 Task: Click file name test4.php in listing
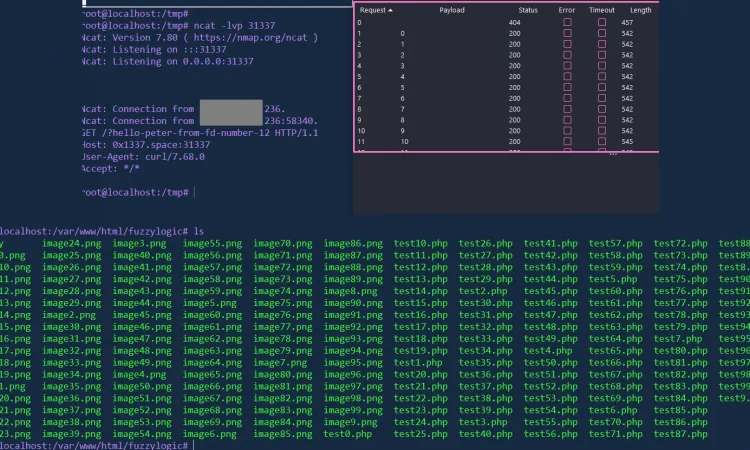(548, 351)
